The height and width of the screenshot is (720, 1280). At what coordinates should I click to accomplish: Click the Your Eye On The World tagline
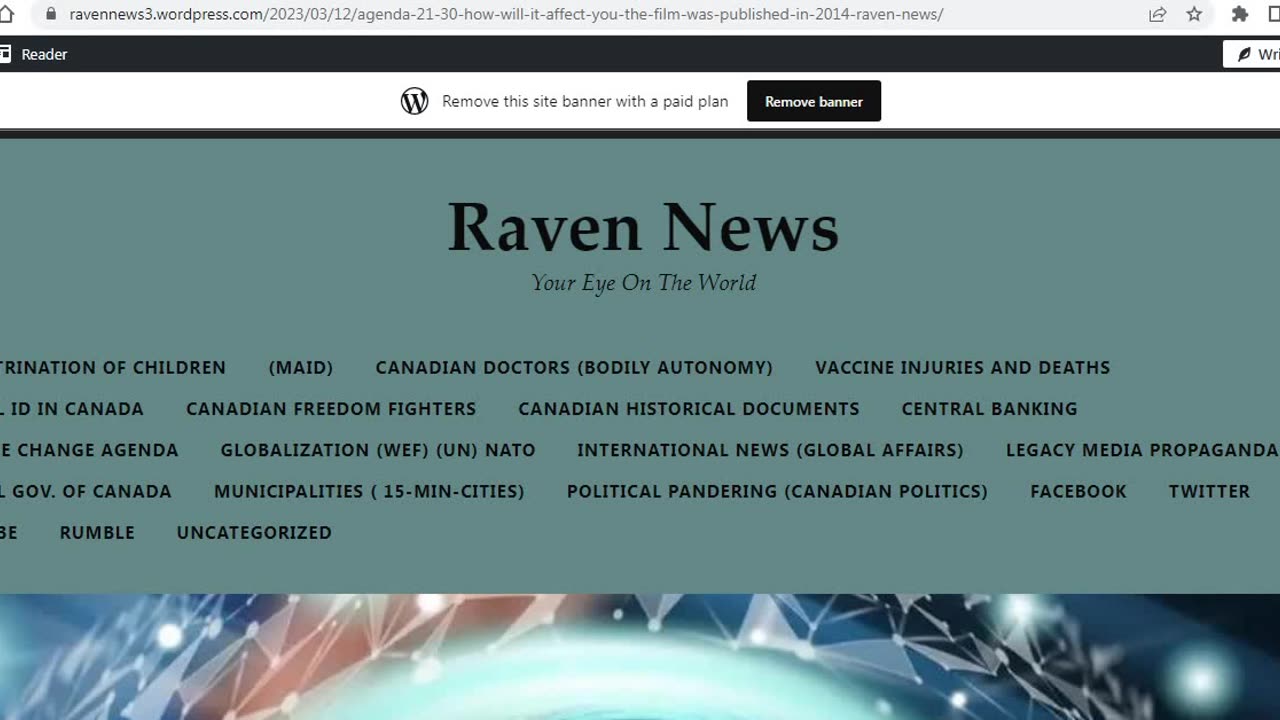643,283
